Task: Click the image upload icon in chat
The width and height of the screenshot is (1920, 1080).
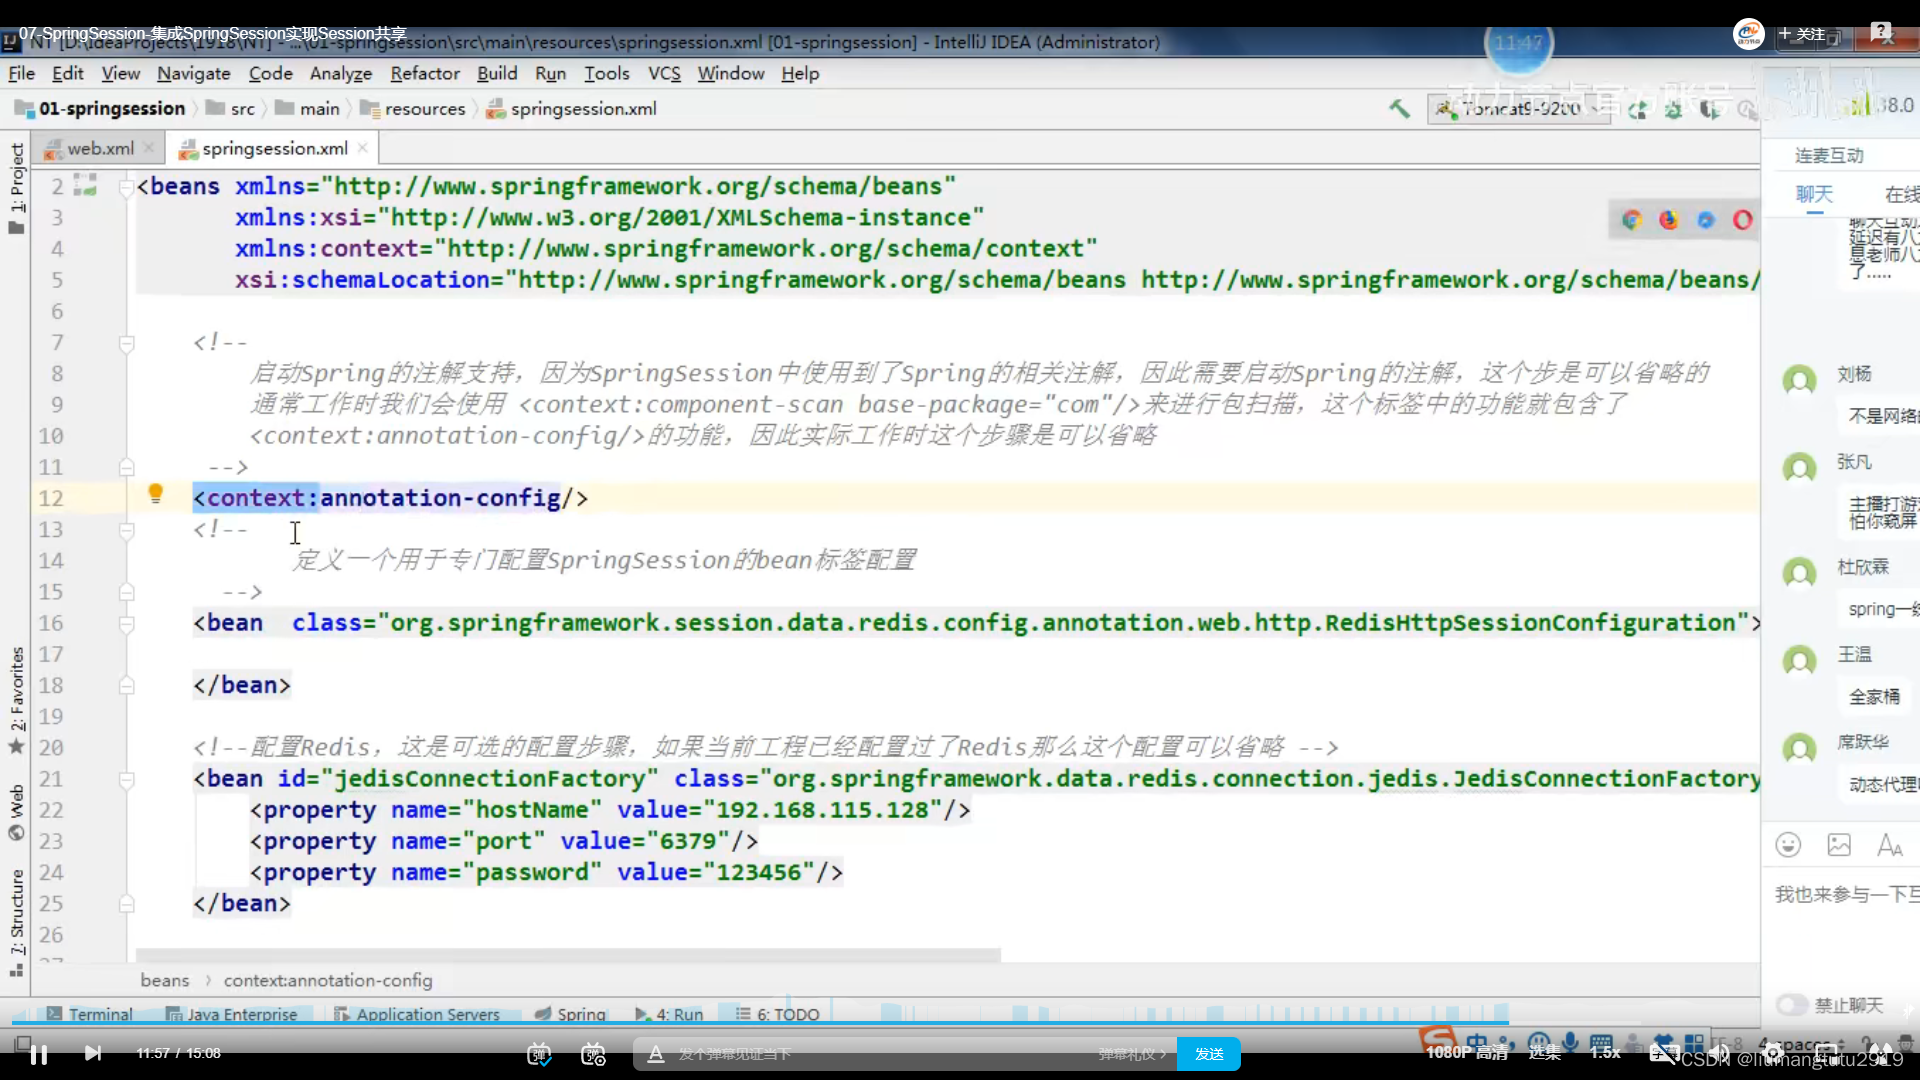Action: click(x=1839, y=845)
